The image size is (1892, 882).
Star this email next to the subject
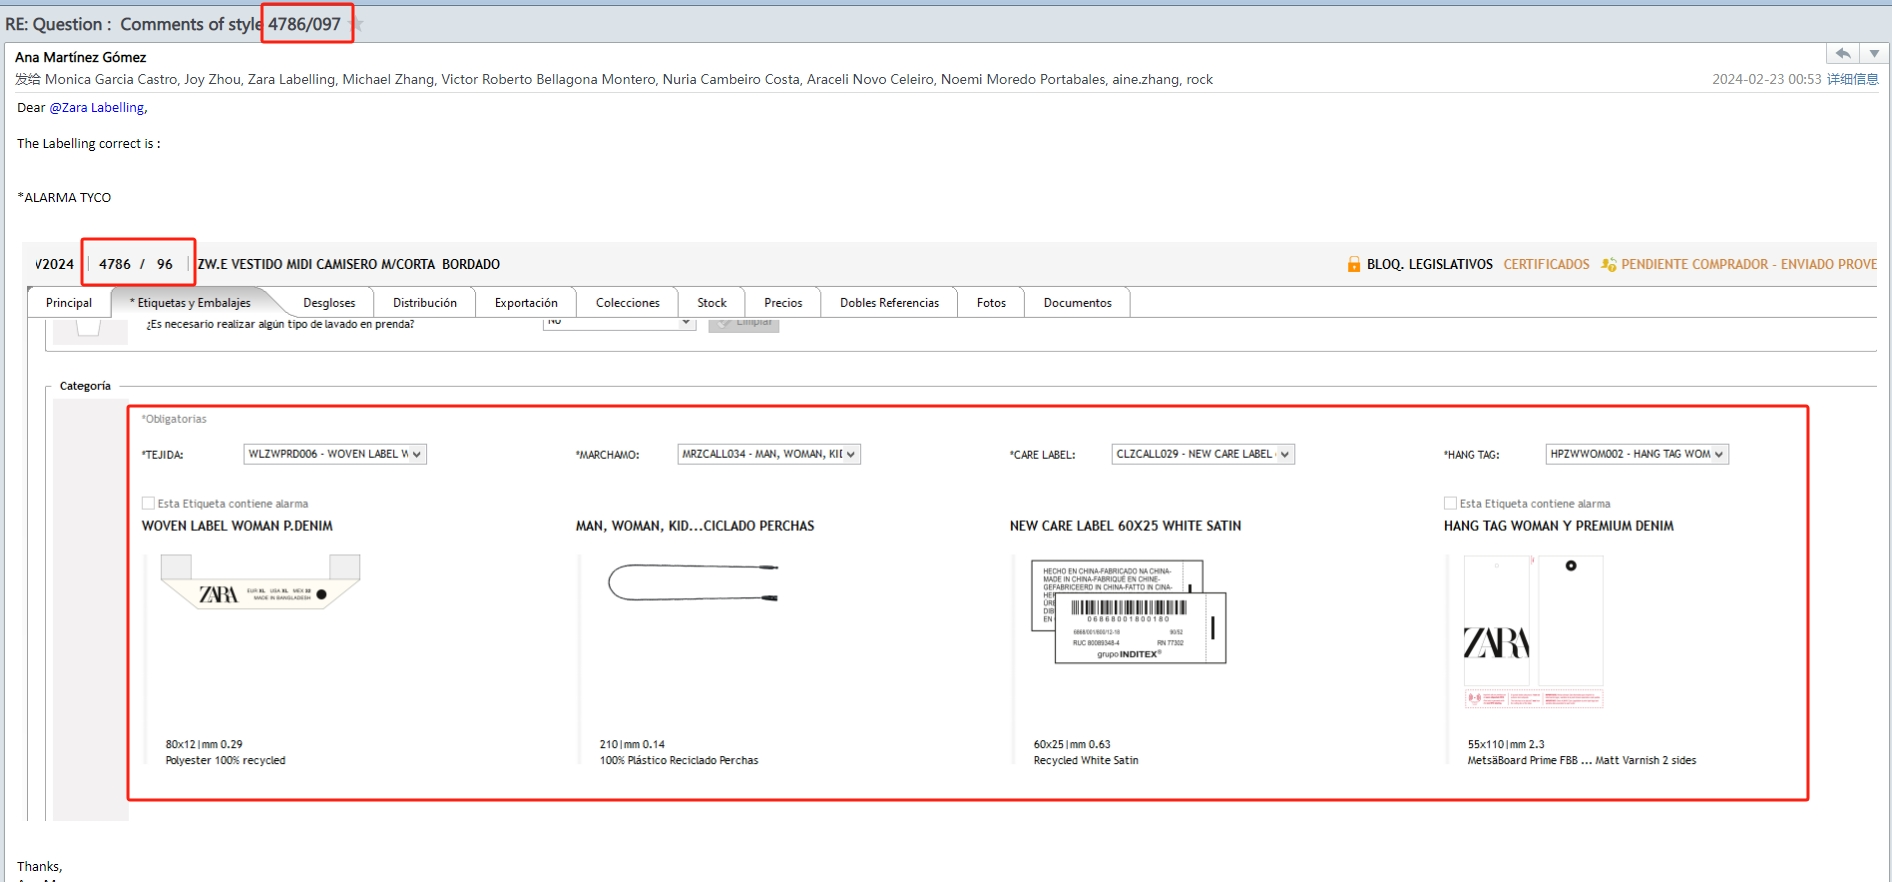pyautogui.click(x=358, y=24)
